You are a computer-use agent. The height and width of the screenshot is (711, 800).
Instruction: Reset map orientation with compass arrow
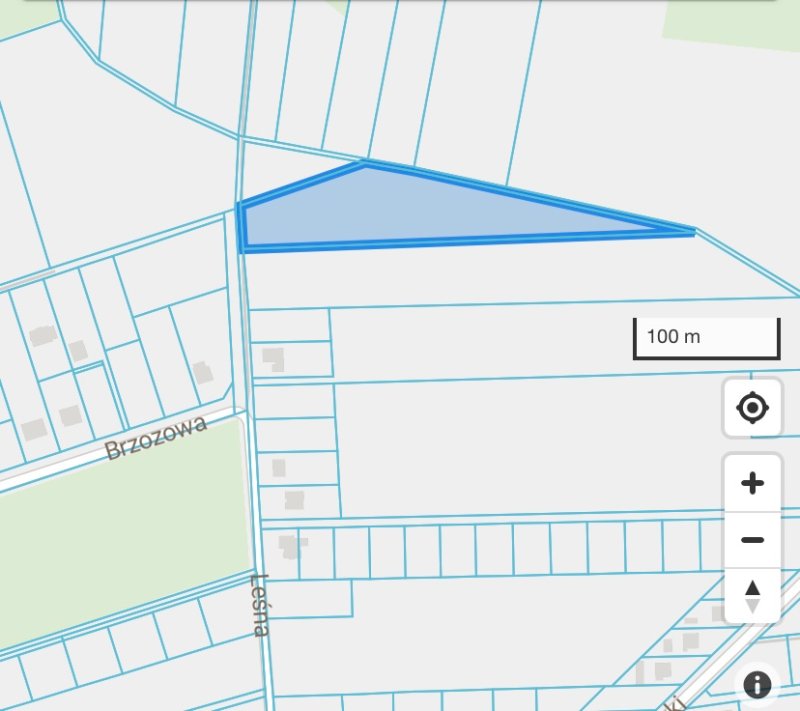752,596
